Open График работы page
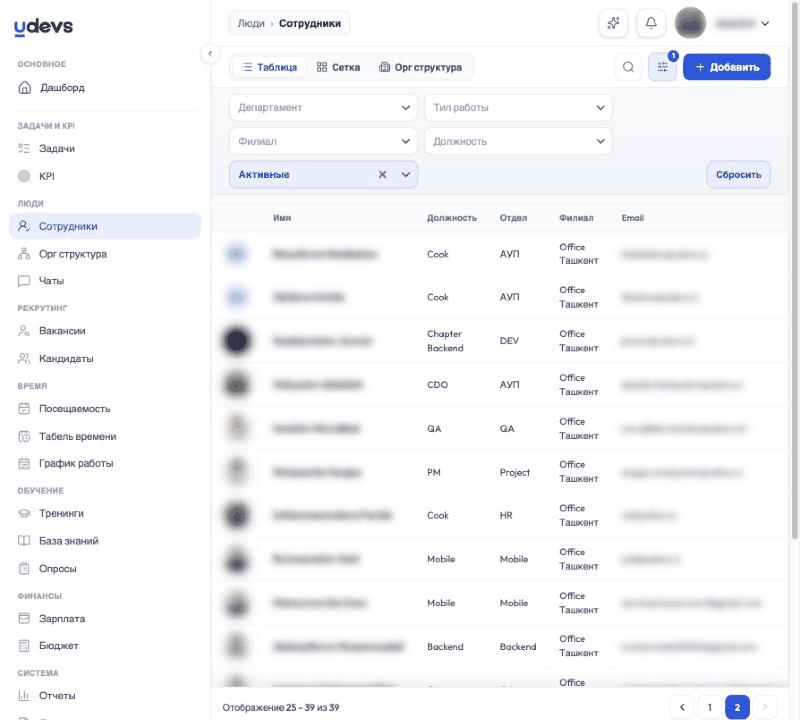This screenshot has width=800, height=720. (105, 463)
